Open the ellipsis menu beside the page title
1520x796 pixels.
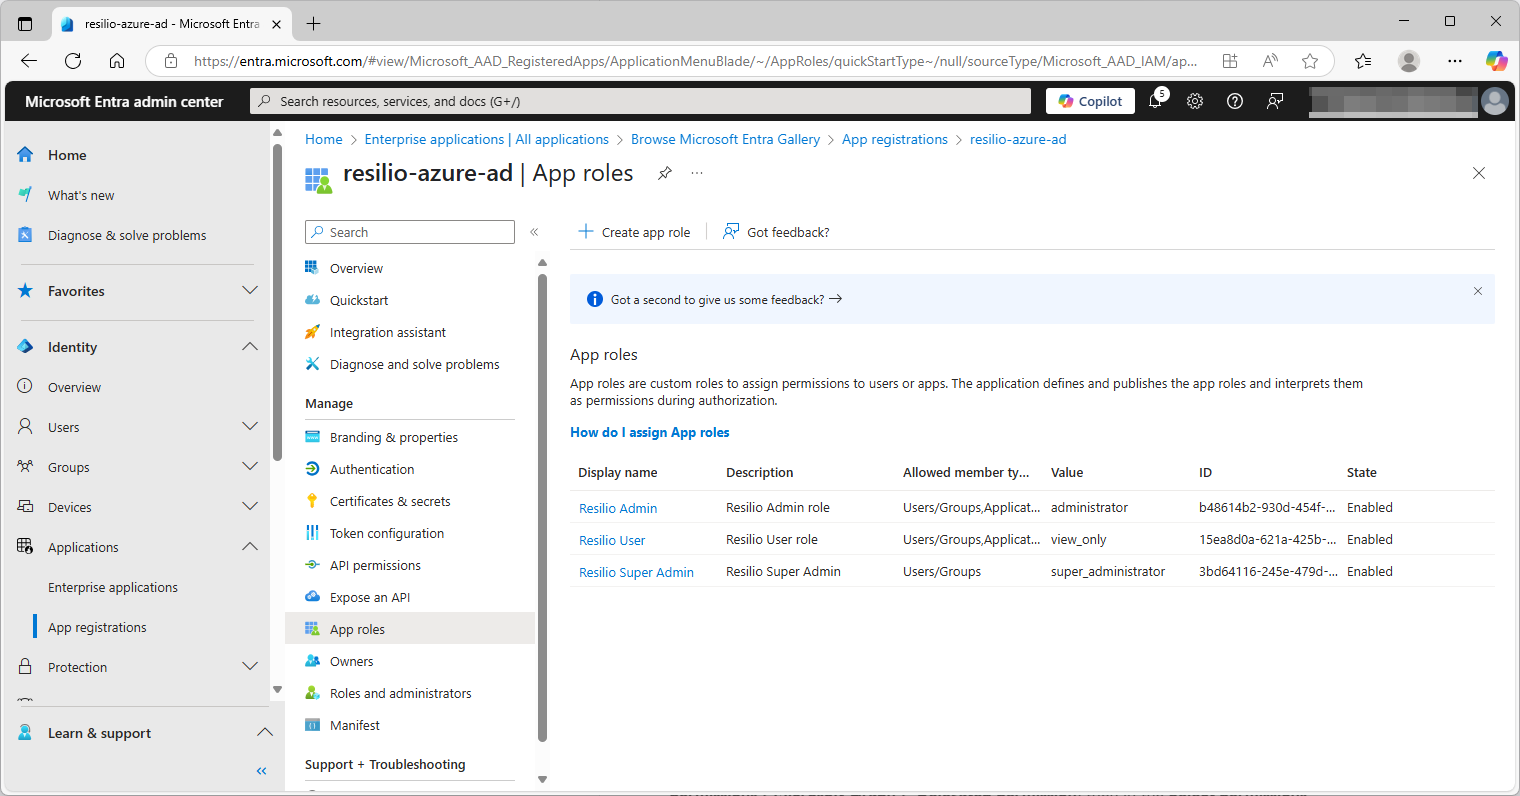point(696,173)
